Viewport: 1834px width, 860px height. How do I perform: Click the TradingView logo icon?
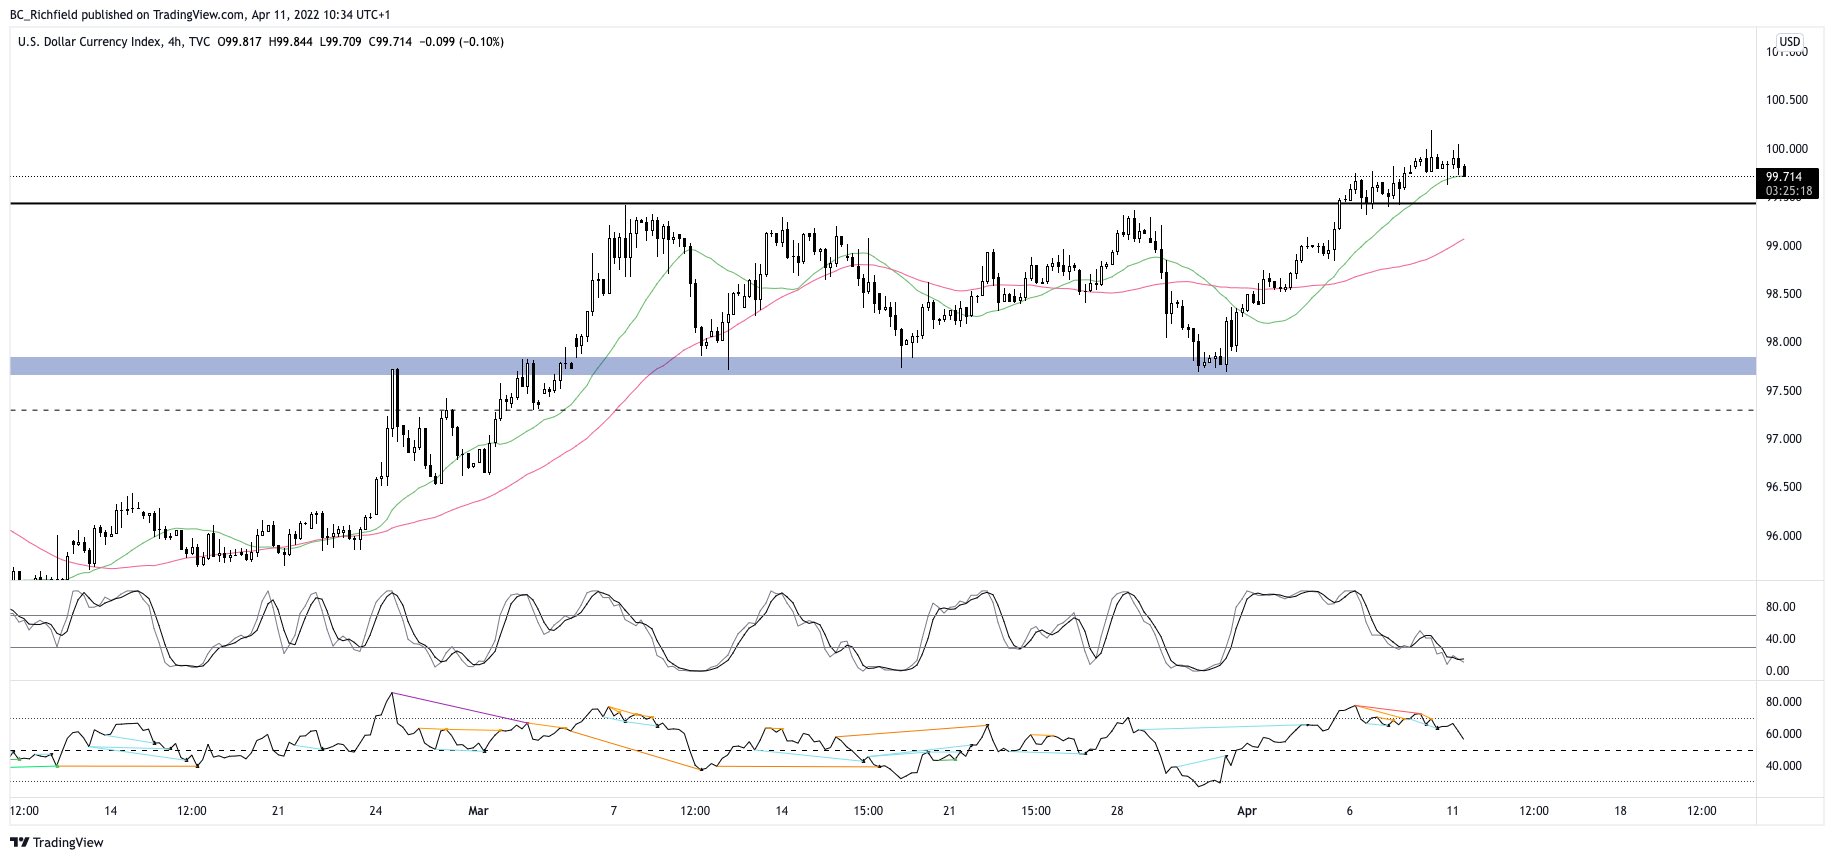19,842
